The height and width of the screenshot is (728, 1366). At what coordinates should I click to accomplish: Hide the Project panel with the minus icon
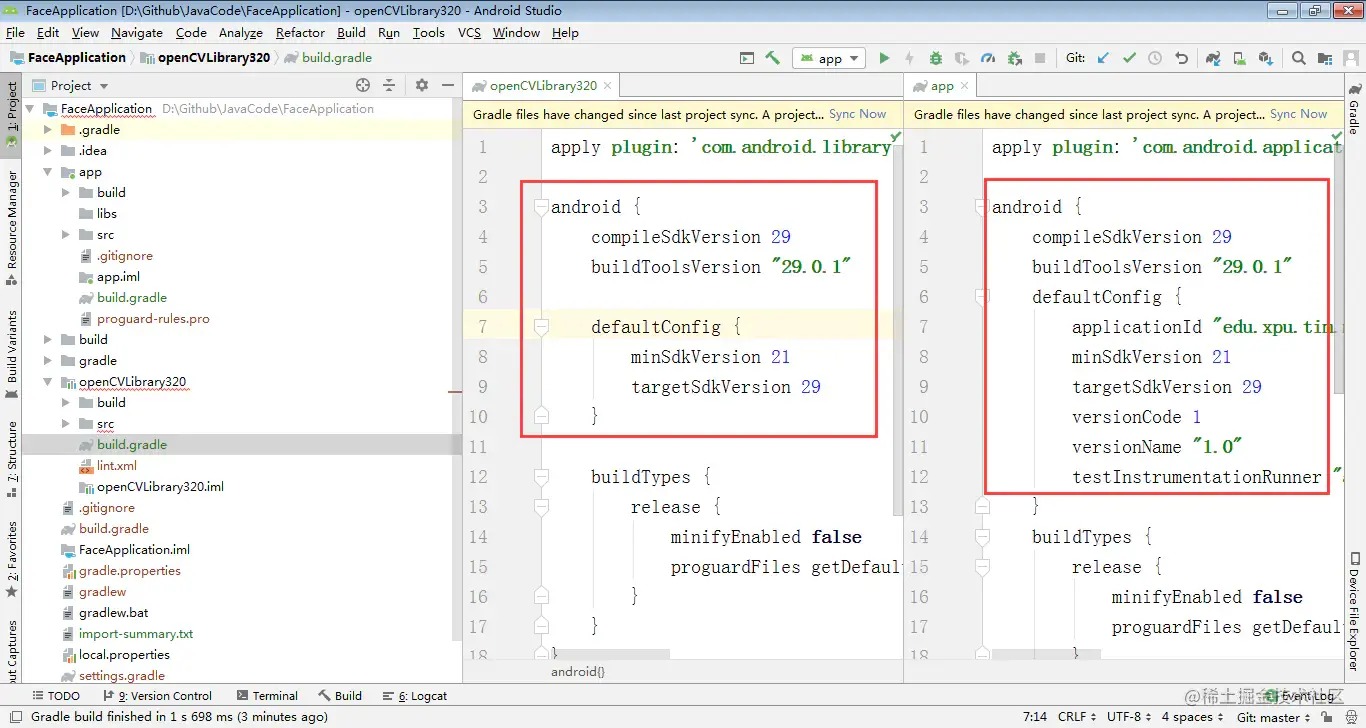tap(446, 85)
